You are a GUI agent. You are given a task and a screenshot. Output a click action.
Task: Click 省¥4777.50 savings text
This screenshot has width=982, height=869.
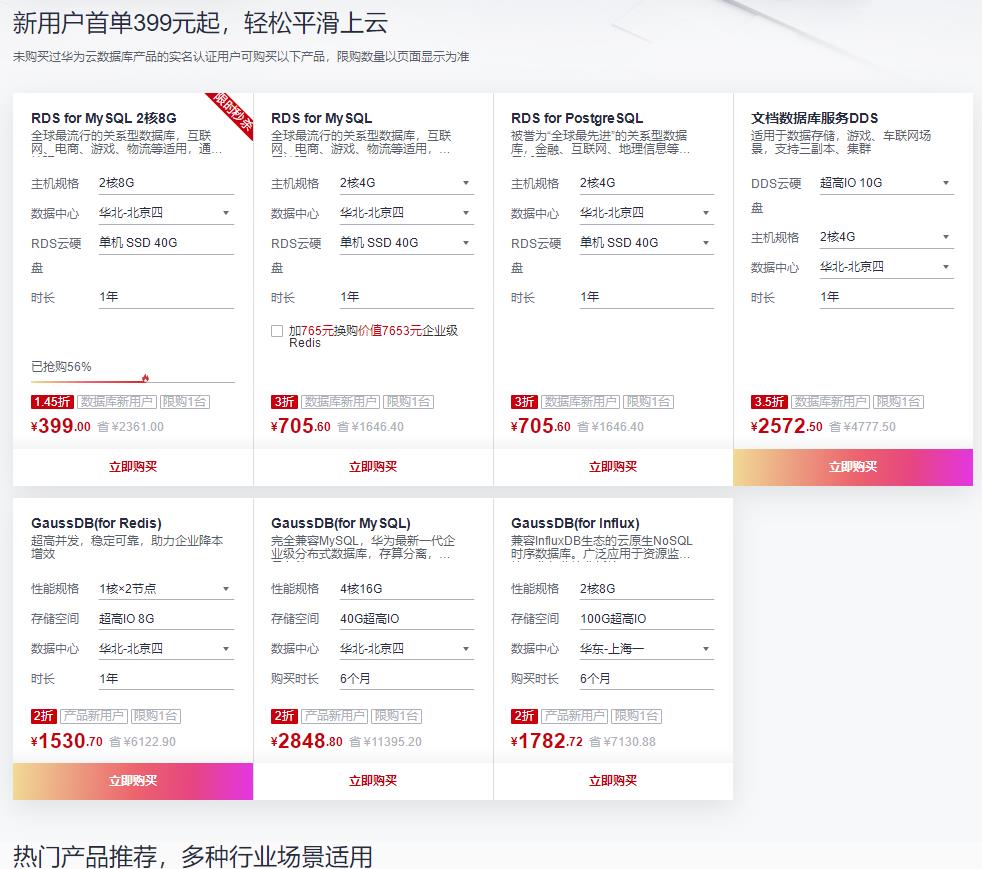862,427
